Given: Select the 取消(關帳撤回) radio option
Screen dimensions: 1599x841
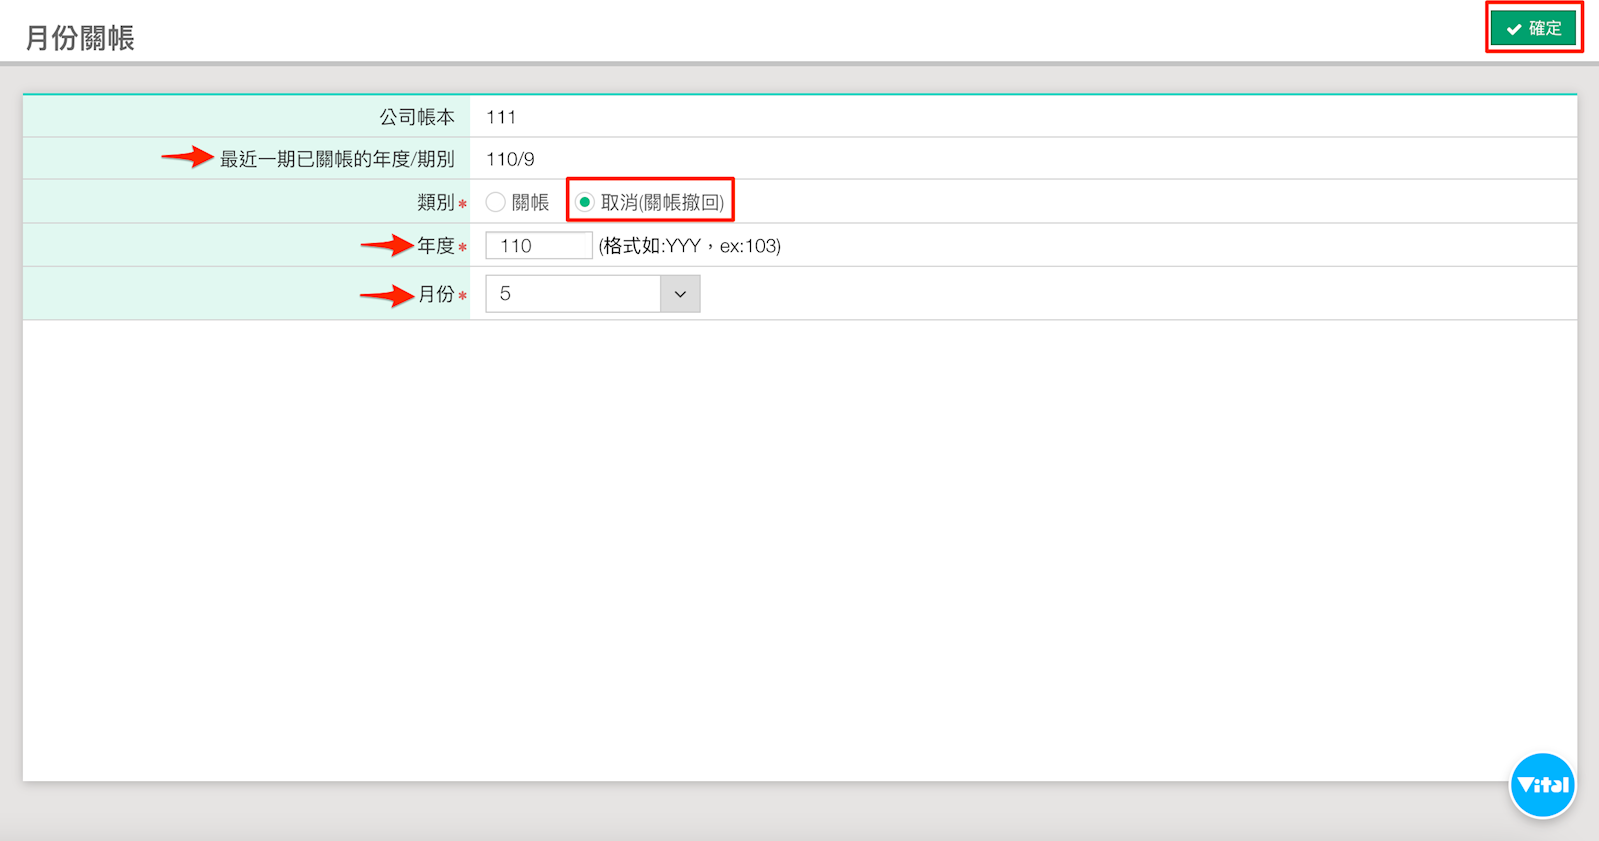Looking at the screenshot, I should pyautogui.click(x=585, y=202).
